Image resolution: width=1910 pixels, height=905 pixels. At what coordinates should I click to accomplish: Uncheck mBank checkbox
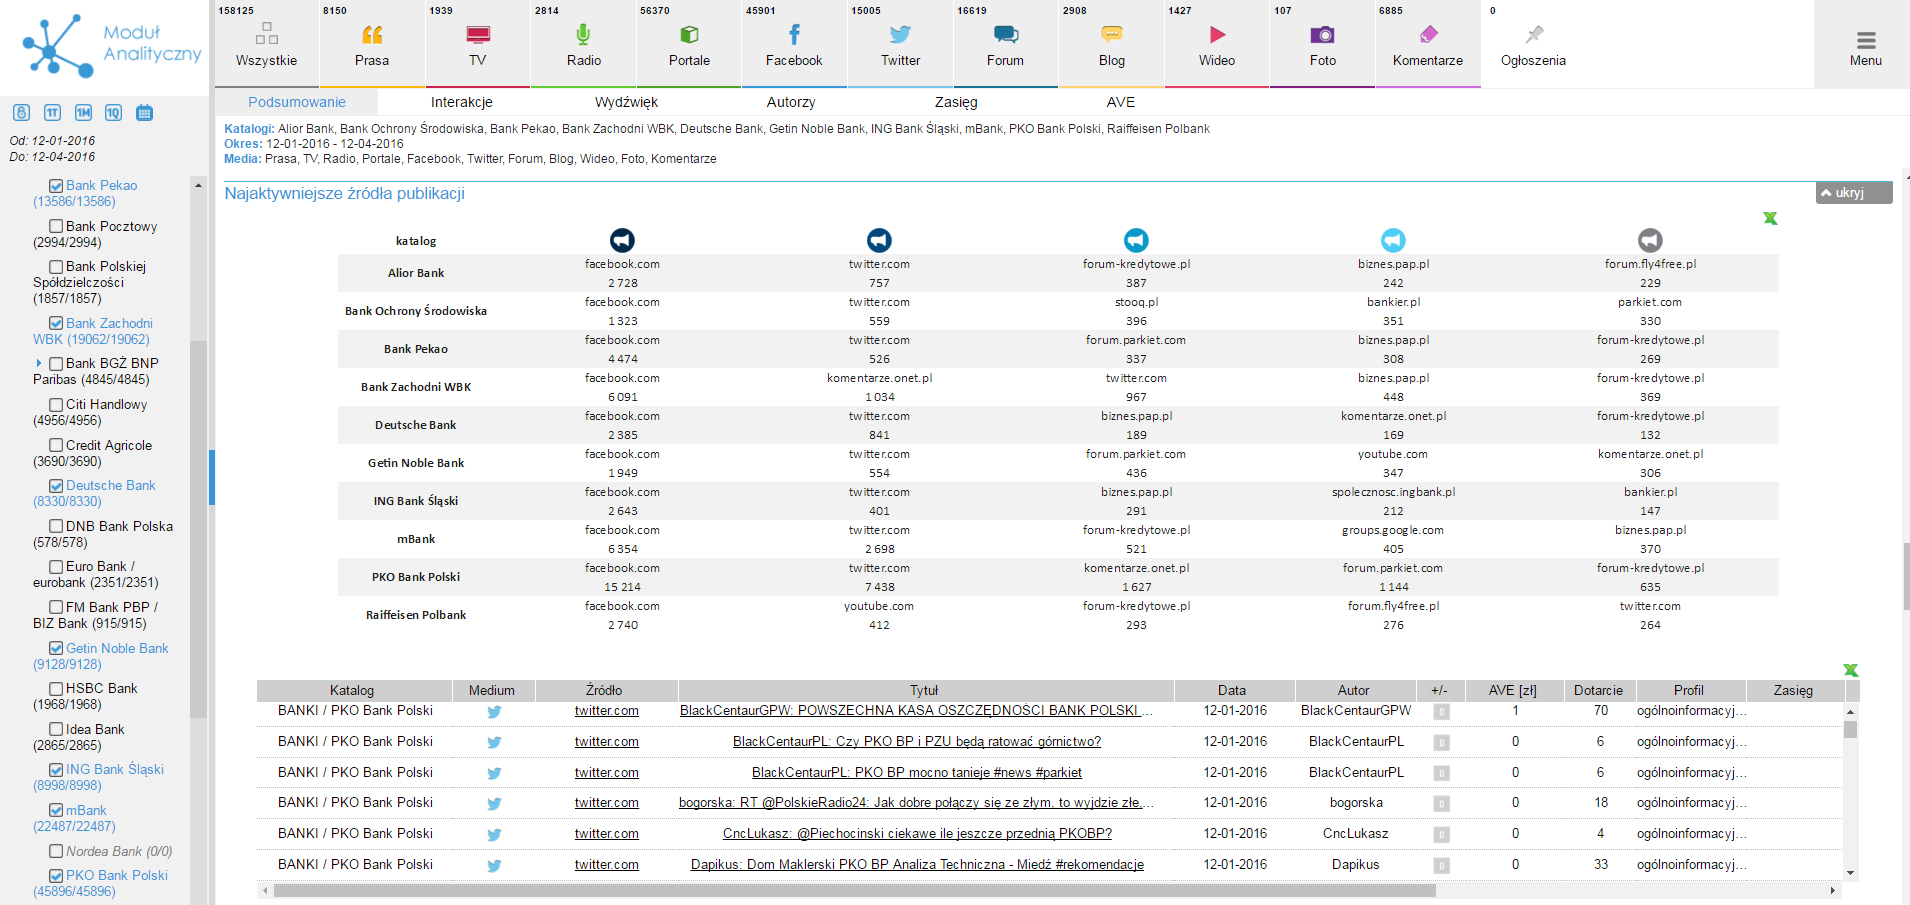point(56,811)
